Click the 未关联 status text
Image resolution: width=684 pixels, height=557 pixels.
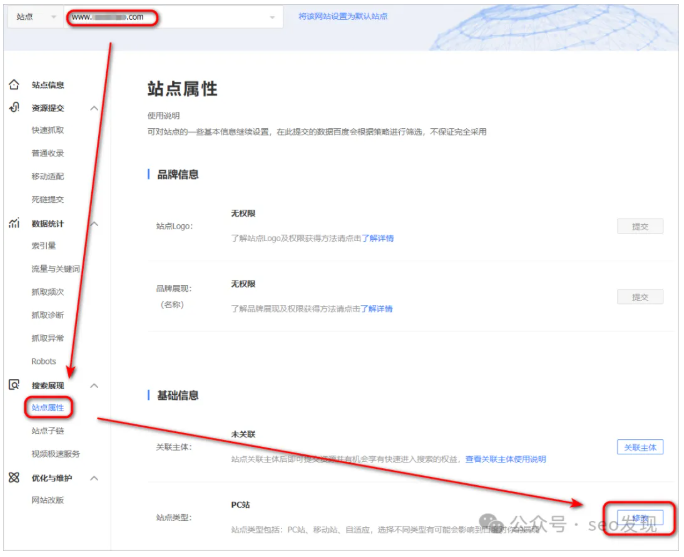tap(243, 434)
